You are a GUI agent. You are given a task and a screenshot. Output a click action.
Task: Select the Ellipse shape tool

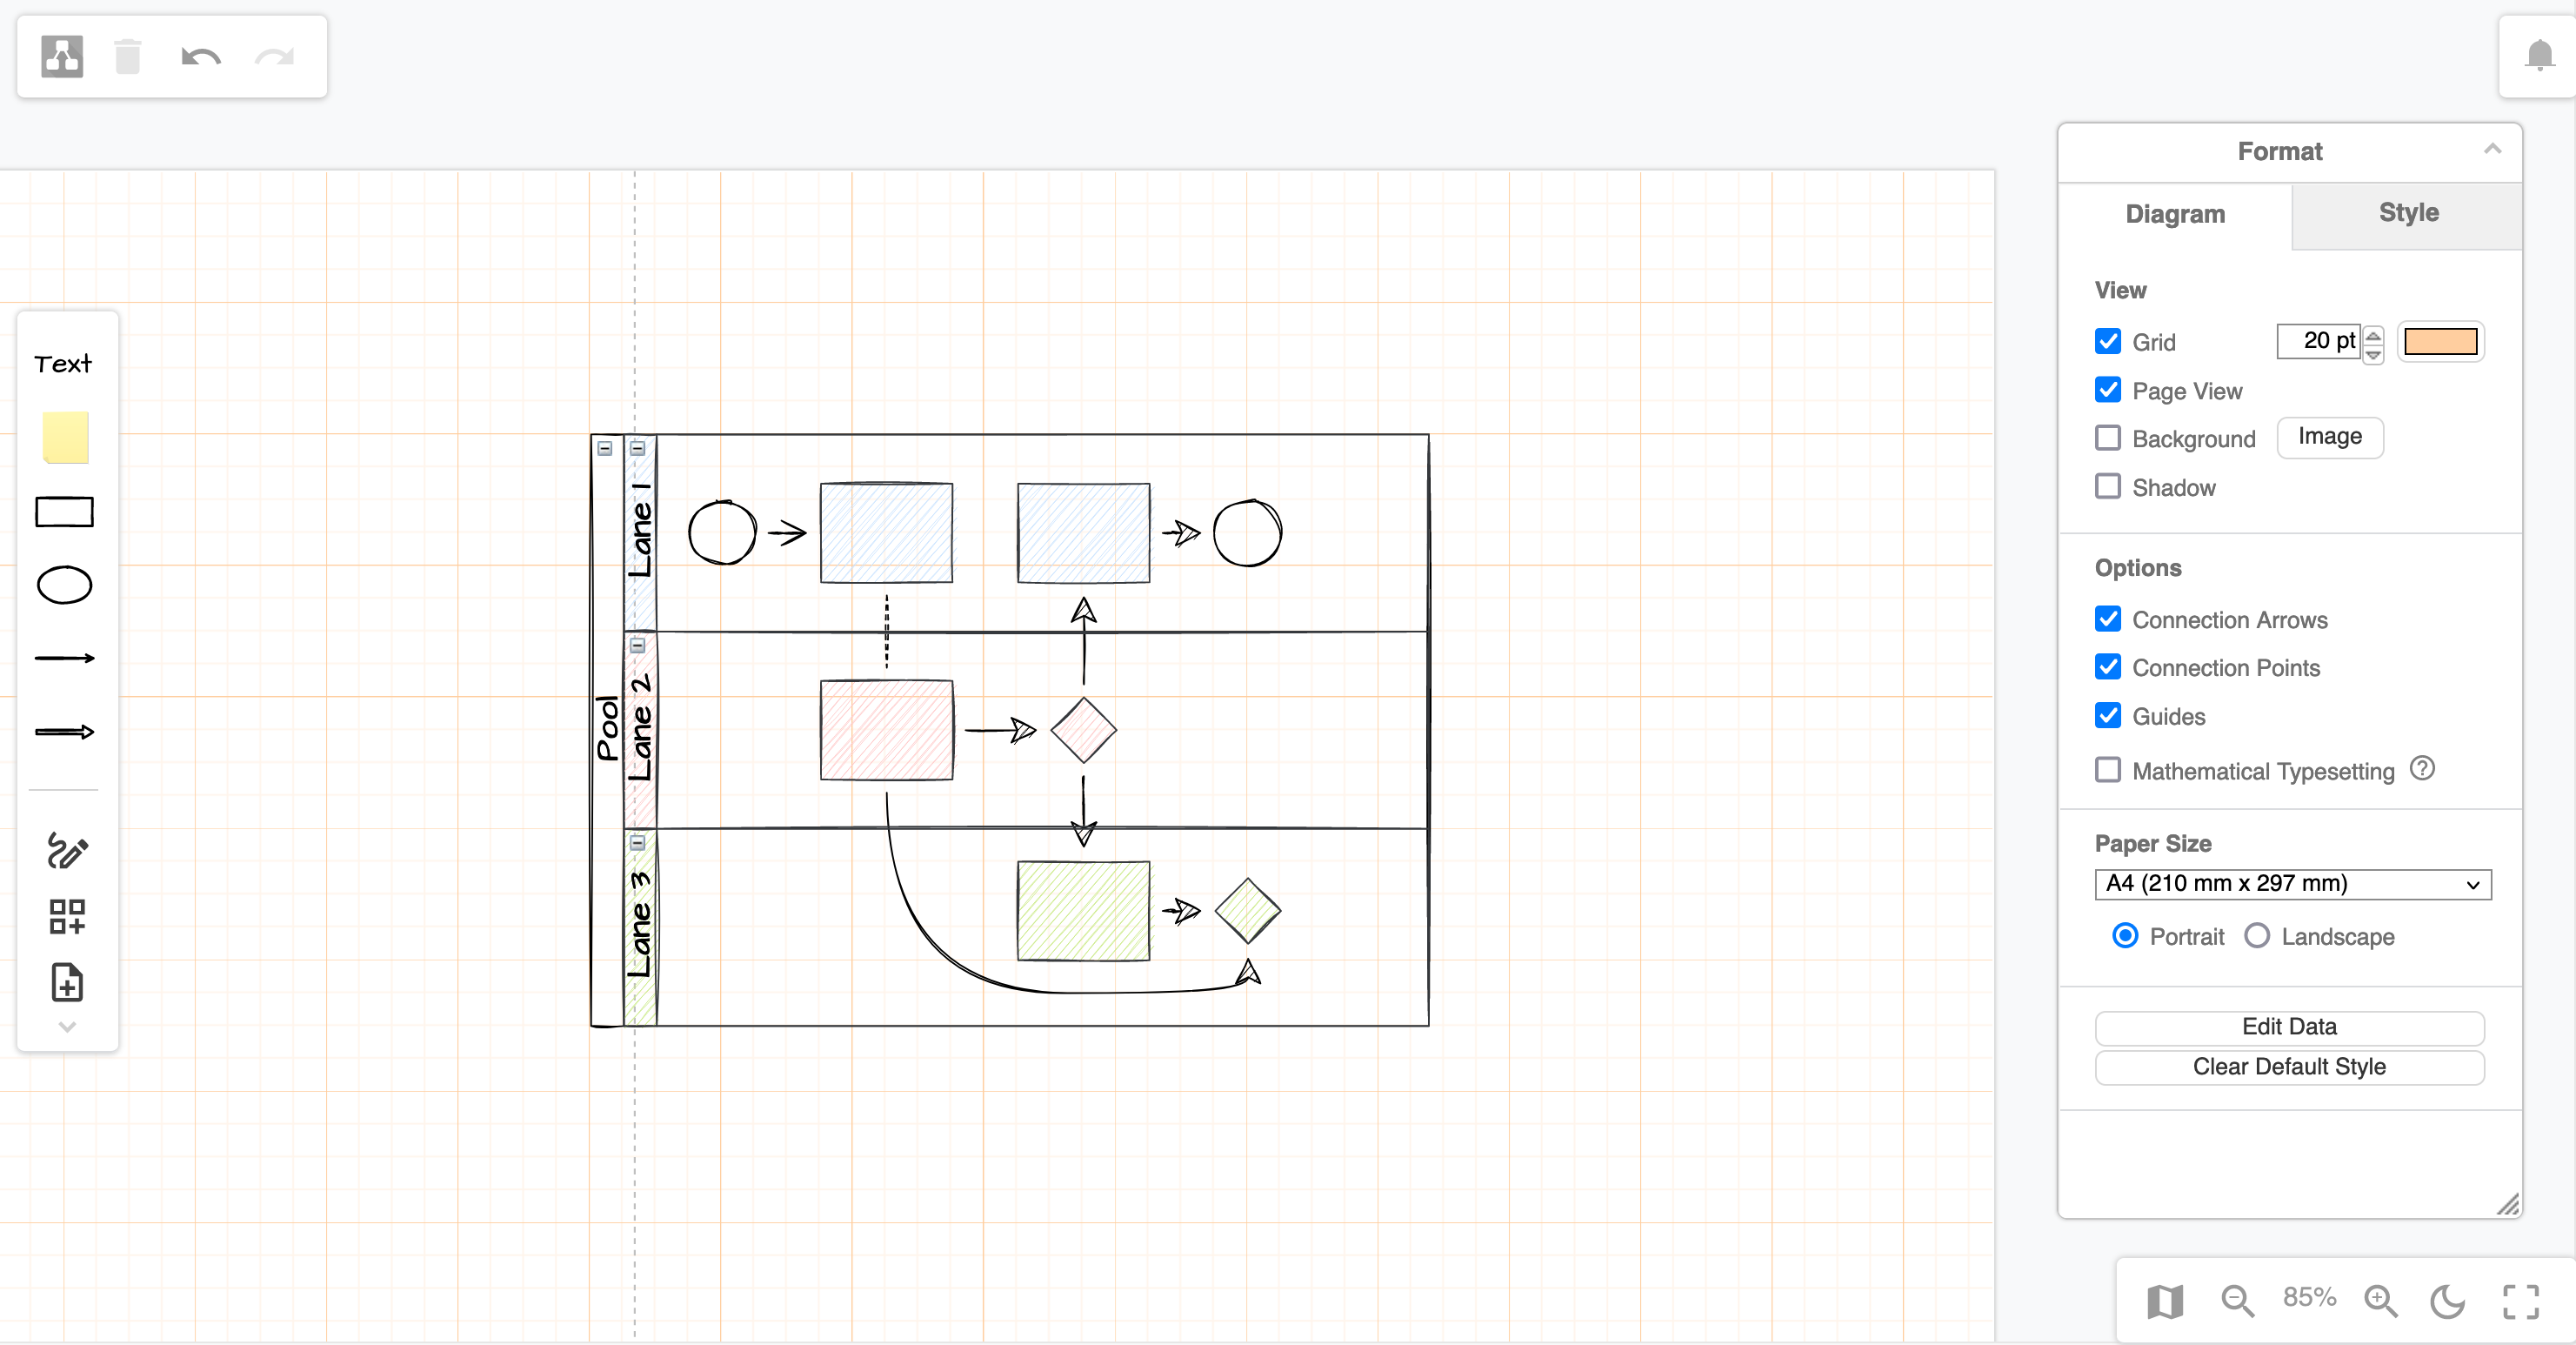(x=64, y=585)
